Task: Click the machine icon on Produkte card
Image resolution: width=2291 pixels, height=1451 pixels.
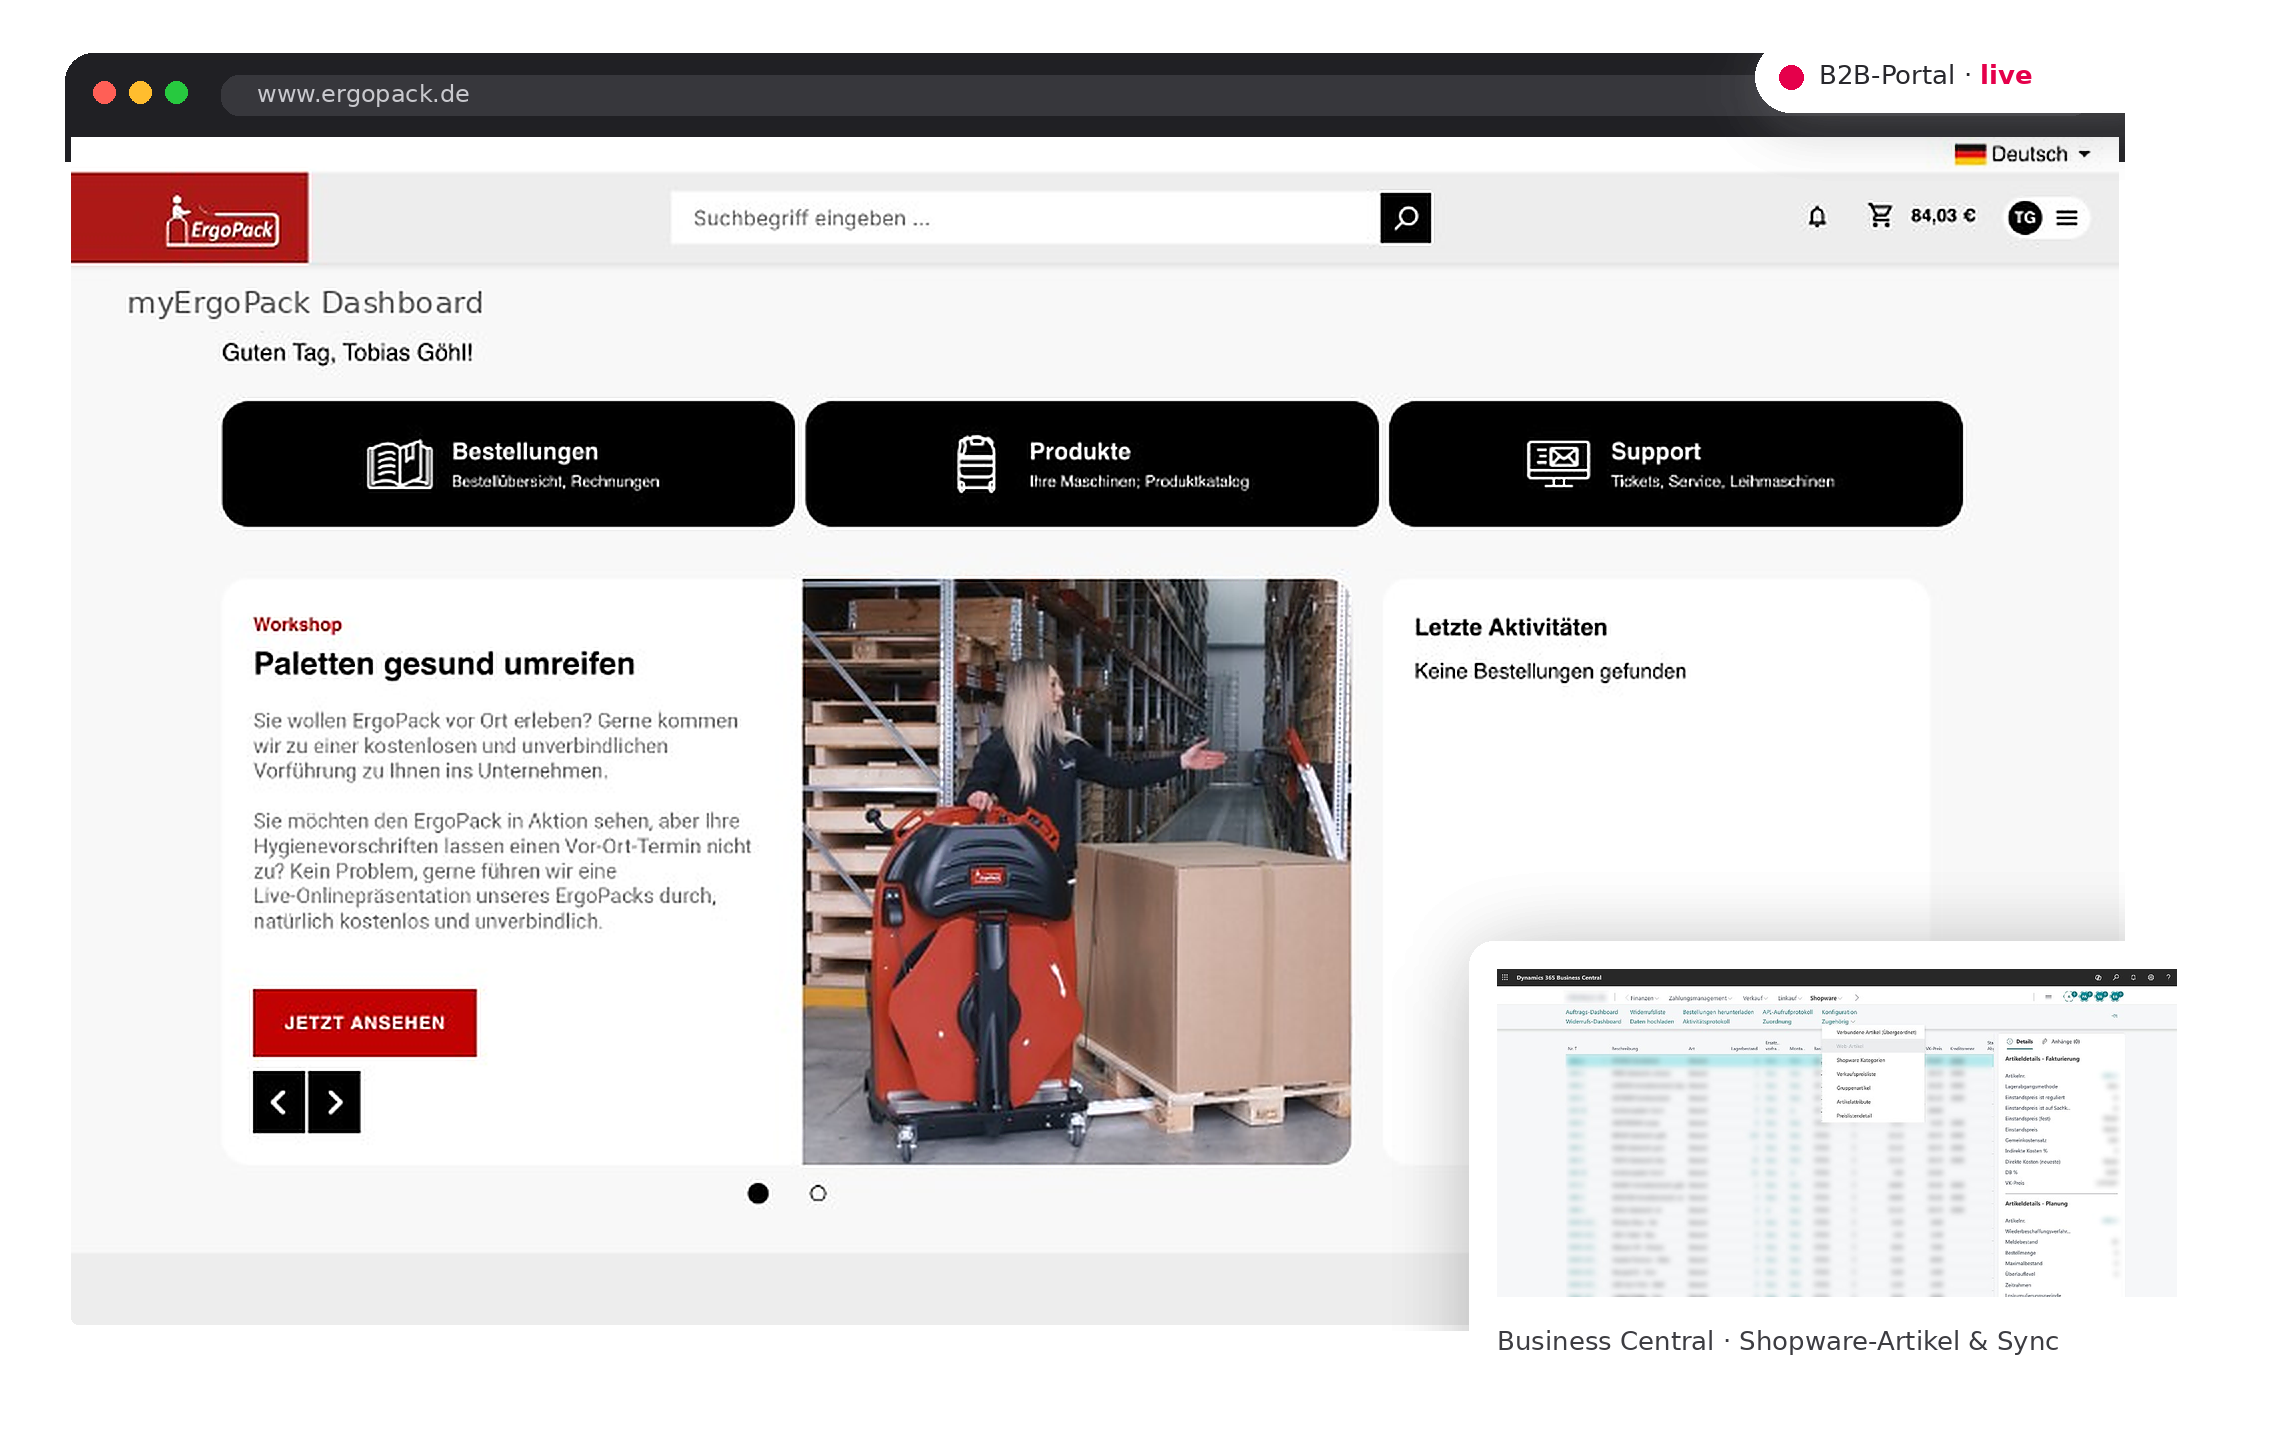Action: pyautogui.click(x=976, y=464)
